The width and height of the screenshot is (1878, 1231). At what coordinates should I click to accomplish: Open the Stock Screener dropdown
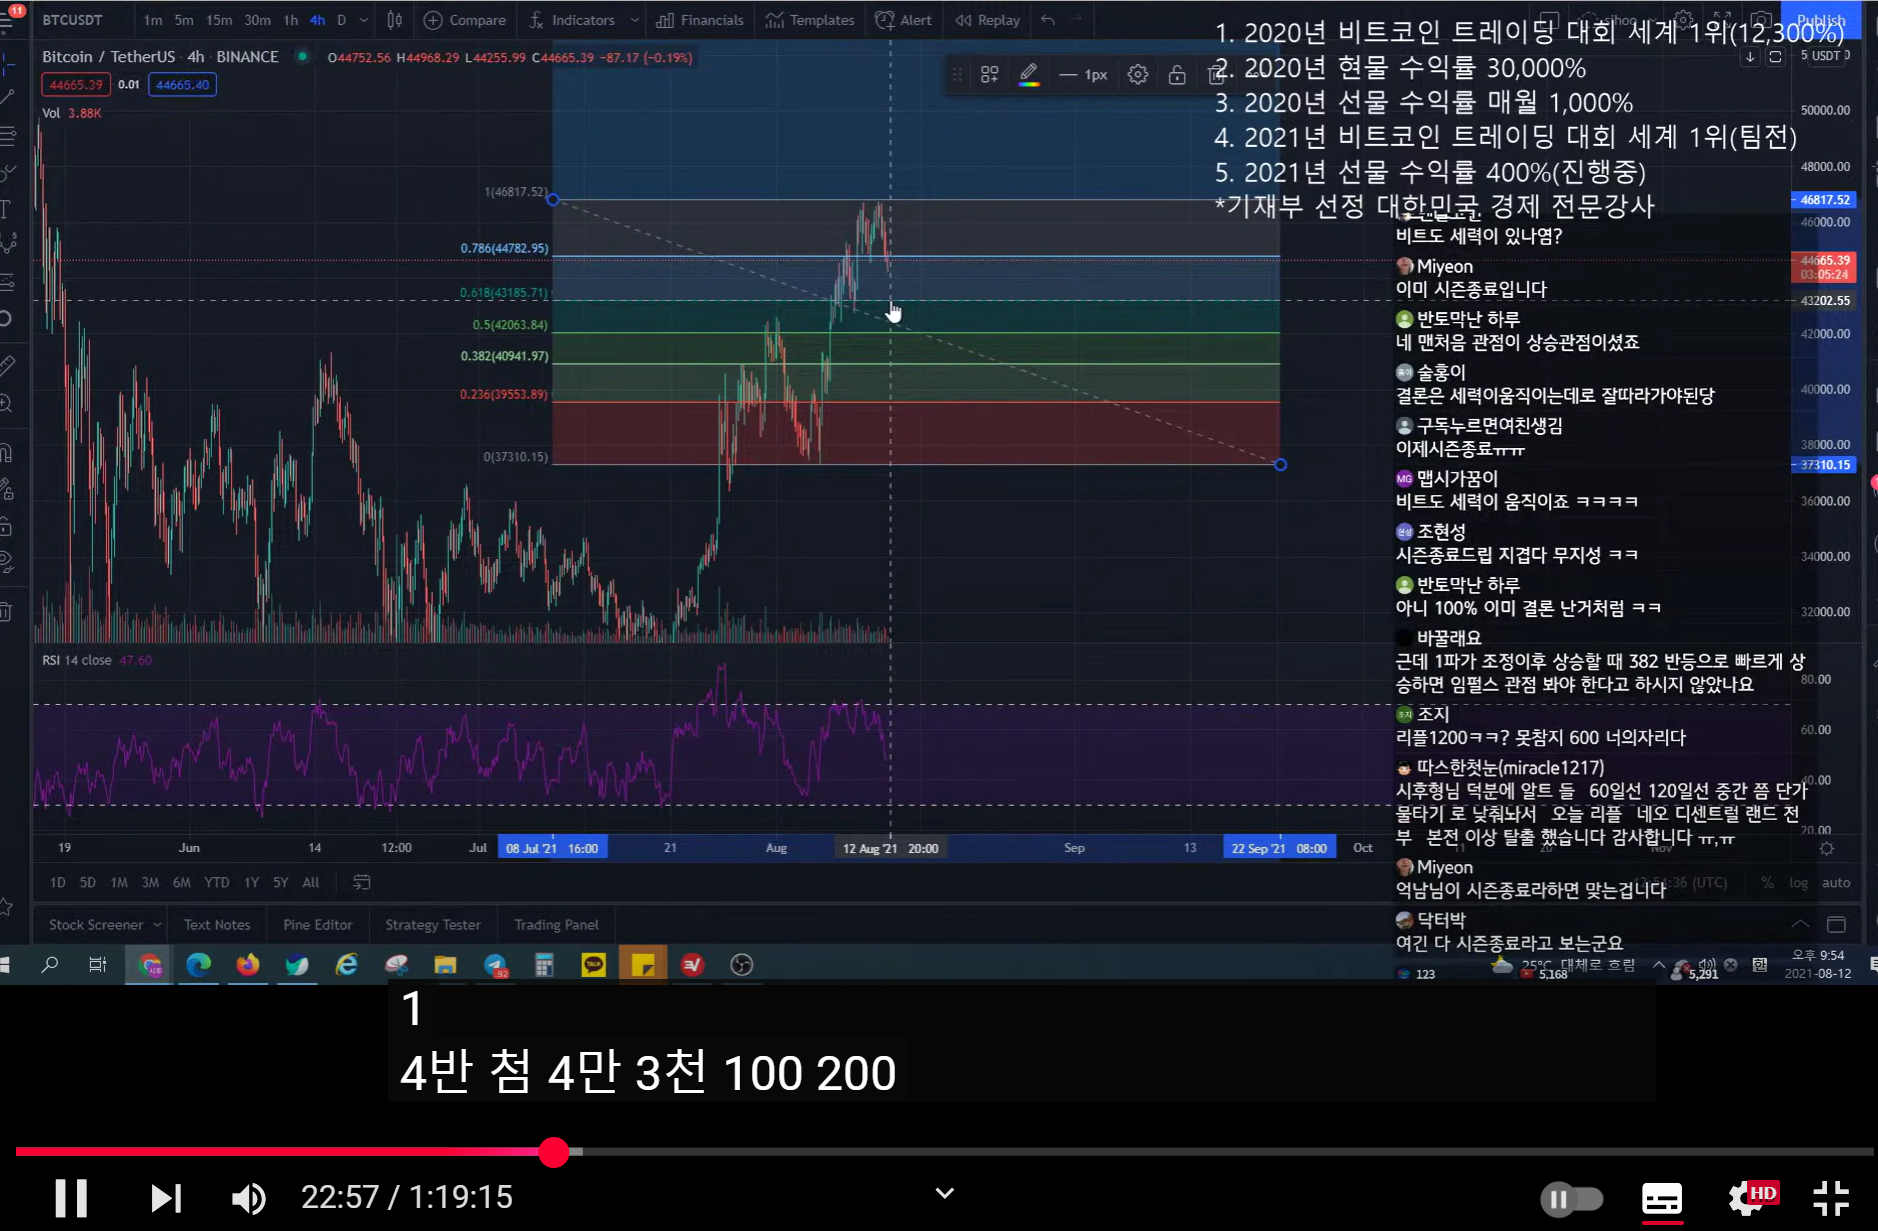pyautogui.click(x=104, y=925)
